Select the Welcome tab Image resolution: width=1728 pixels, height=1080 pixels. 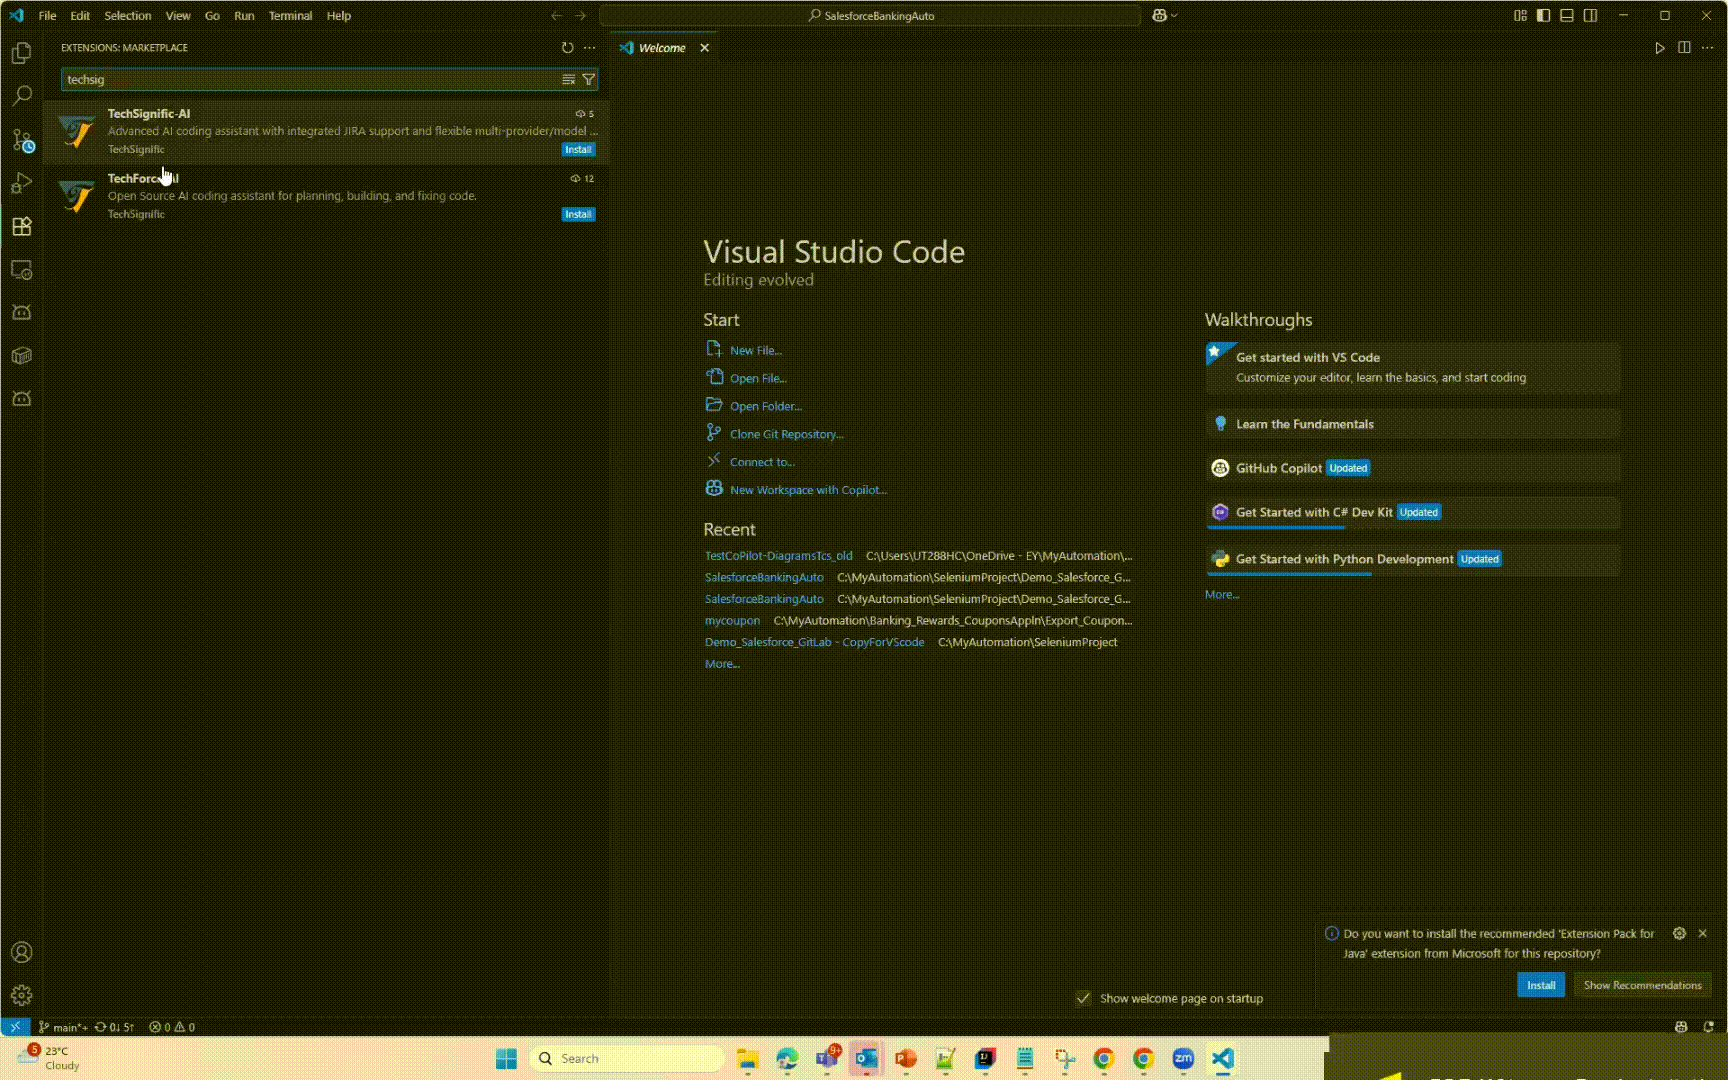pos(661,48)
